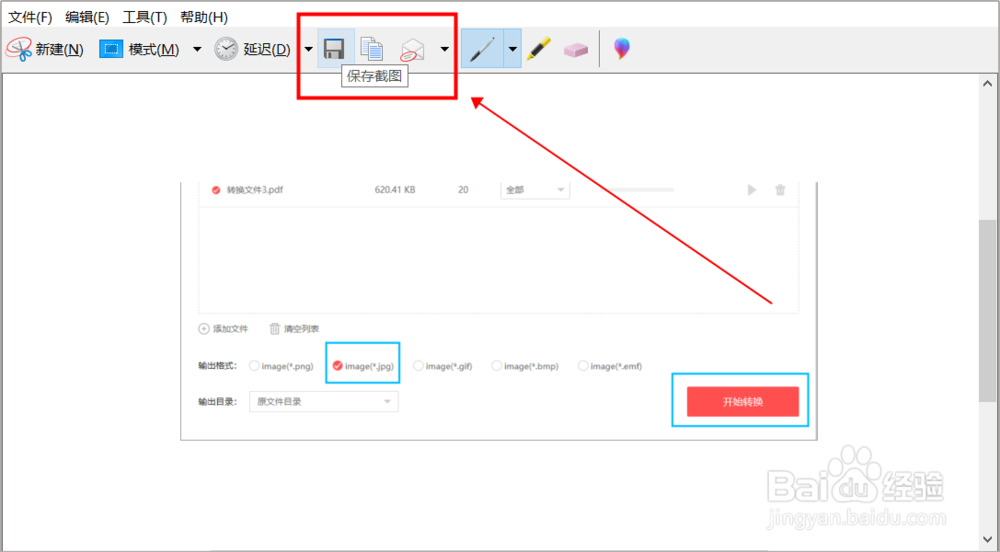Click the play icon in 转换文件3.pdf row
Viewport: 1000px width, 552px height.
tap(752, 190)
